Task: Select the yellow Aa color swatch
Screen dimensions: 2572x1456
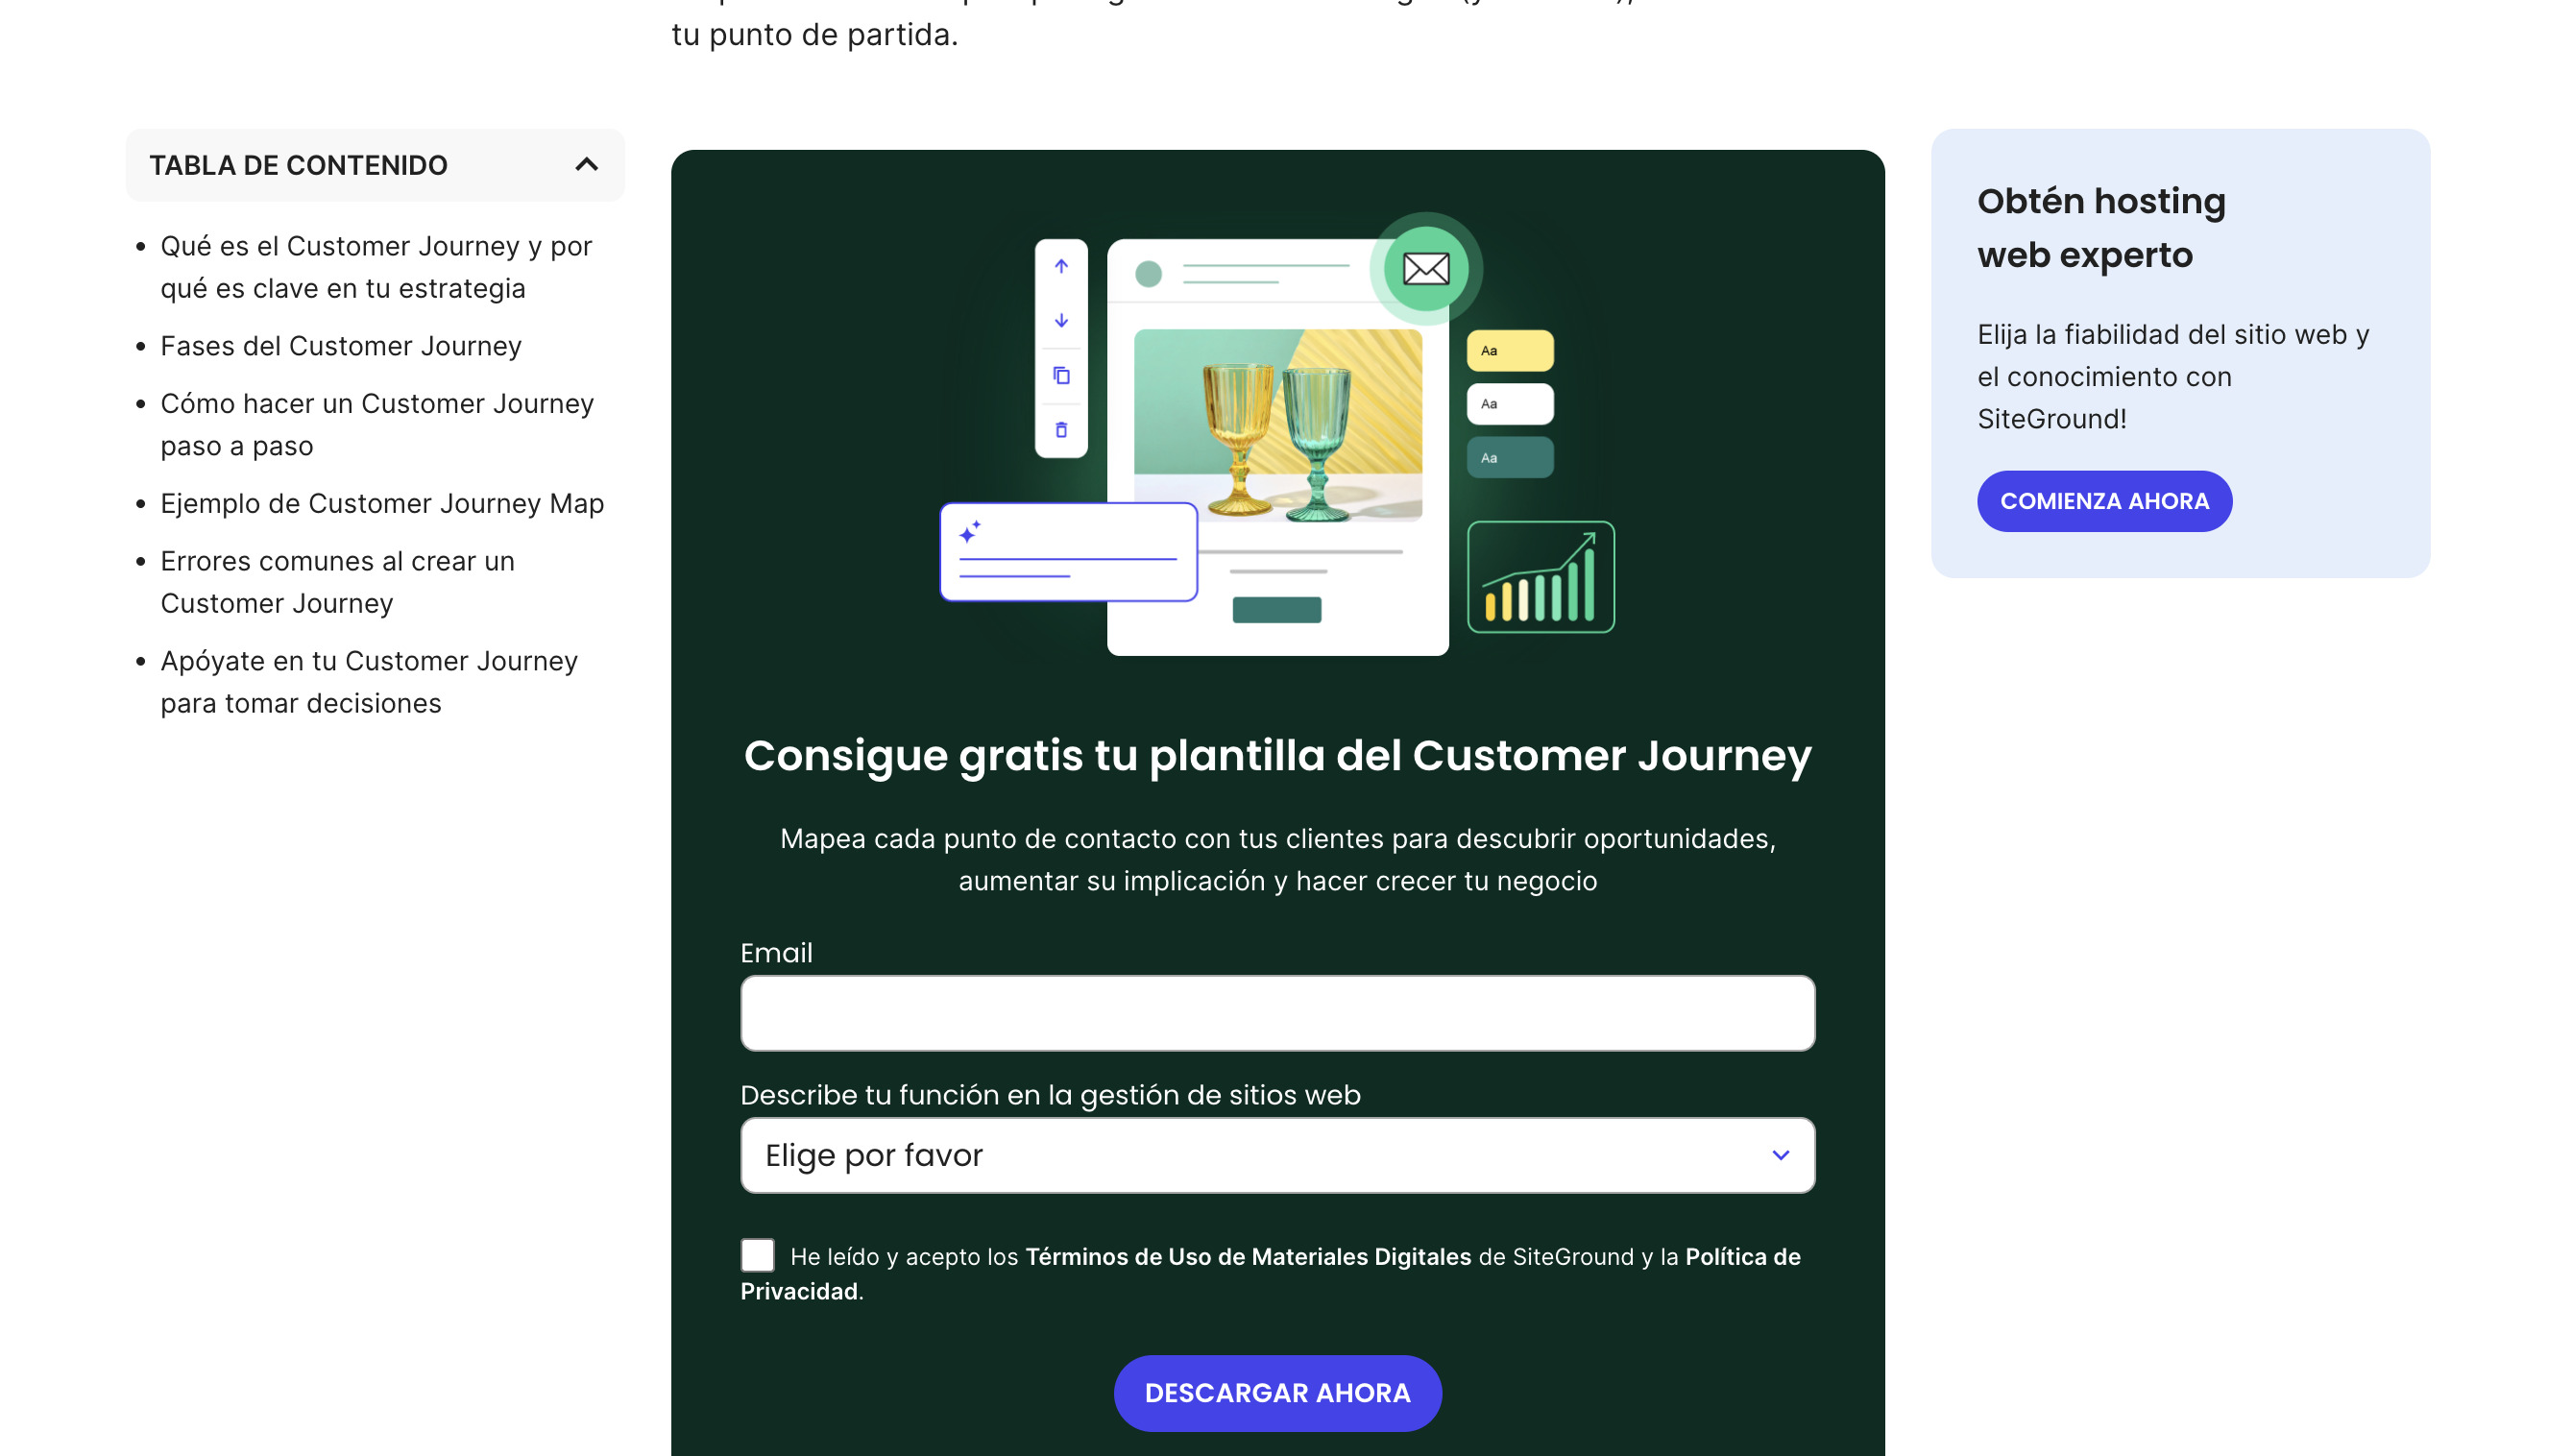Action: pyautogui.click(x=1510, y=350)
